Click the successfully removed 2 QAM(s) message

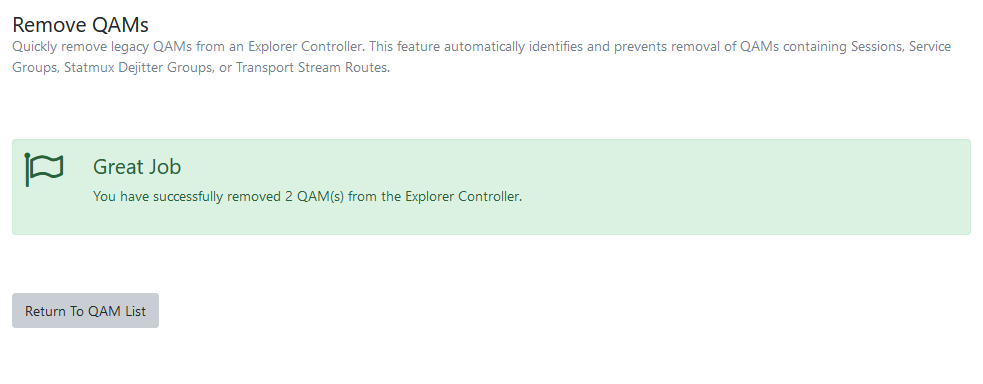pyautogui.click(x=307, y=196)
